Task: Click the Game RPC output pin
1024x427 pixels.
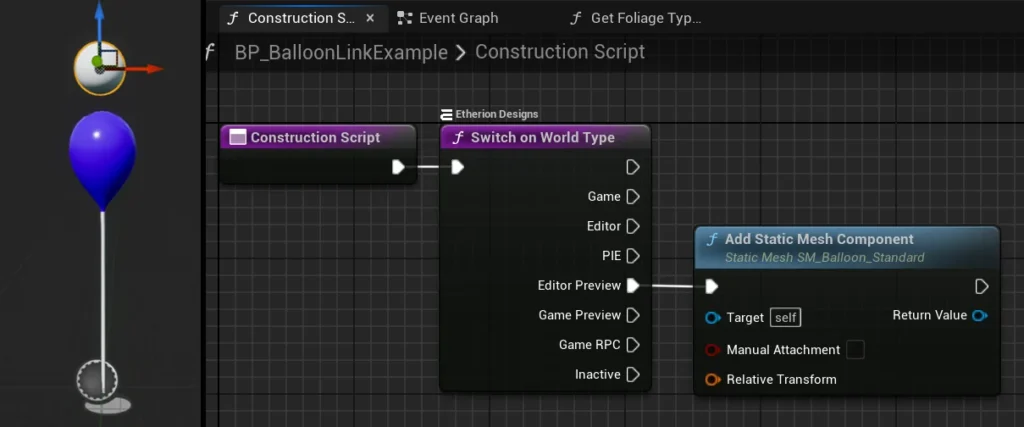Action: (x=632, y=345)
